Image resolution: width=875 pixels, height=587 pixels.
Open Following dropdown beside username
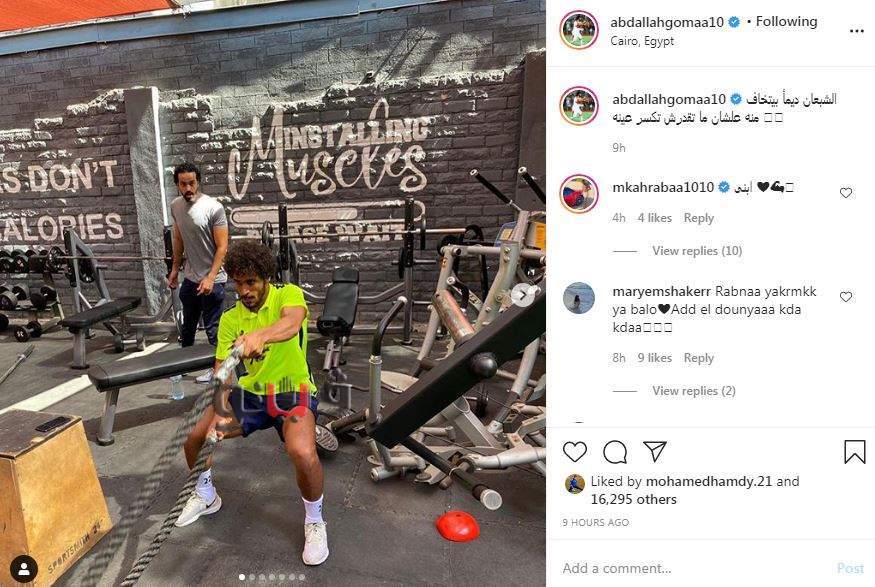pyautogui.click(x=786, y=22)
